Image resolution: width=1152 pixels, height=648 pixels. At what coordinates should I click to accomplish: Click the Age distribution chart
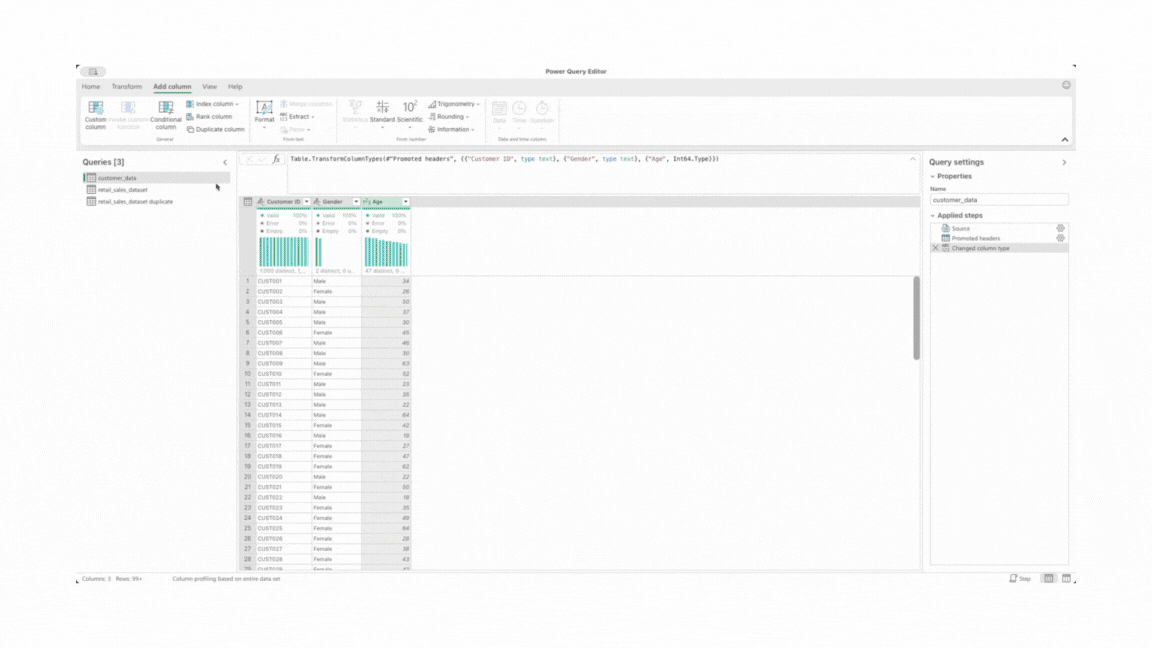point(386,252)
